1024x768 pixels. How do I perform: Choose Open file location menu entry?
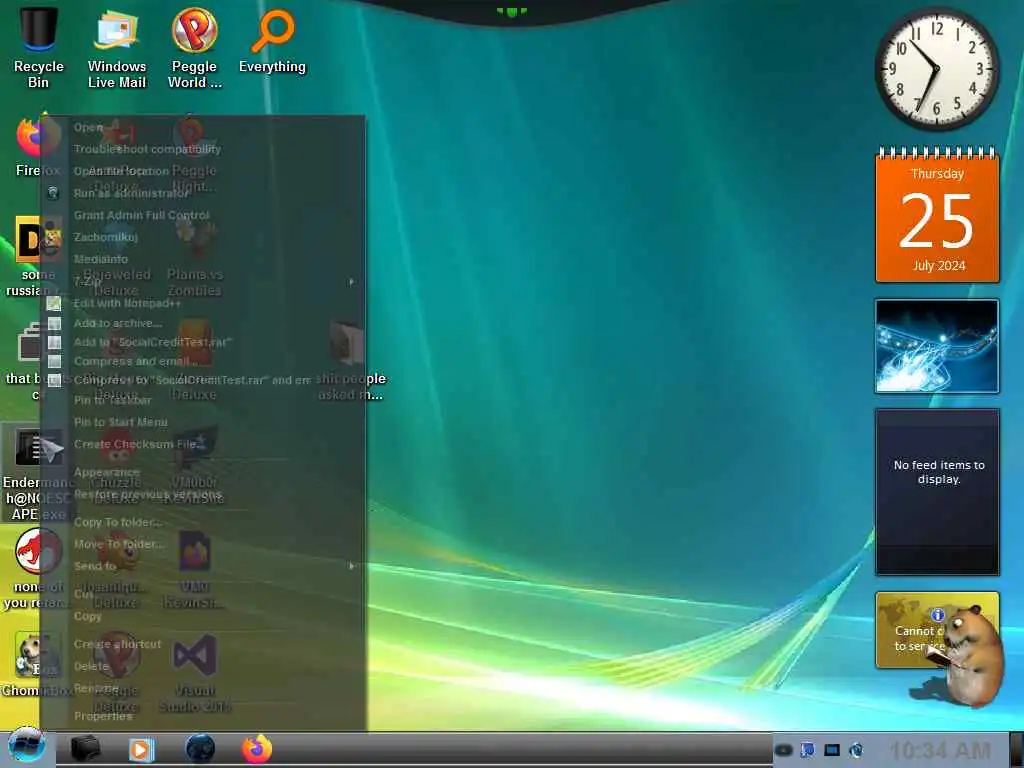(x=202, y=171)
